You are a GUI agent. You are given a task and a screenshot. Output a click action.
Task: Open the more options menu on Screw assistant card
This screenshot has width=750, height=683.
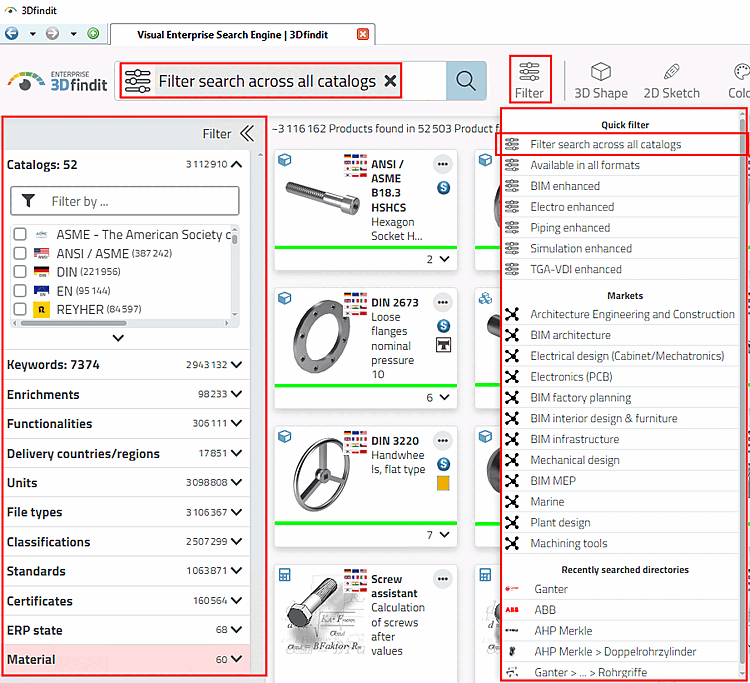click(x=442, y=579)
